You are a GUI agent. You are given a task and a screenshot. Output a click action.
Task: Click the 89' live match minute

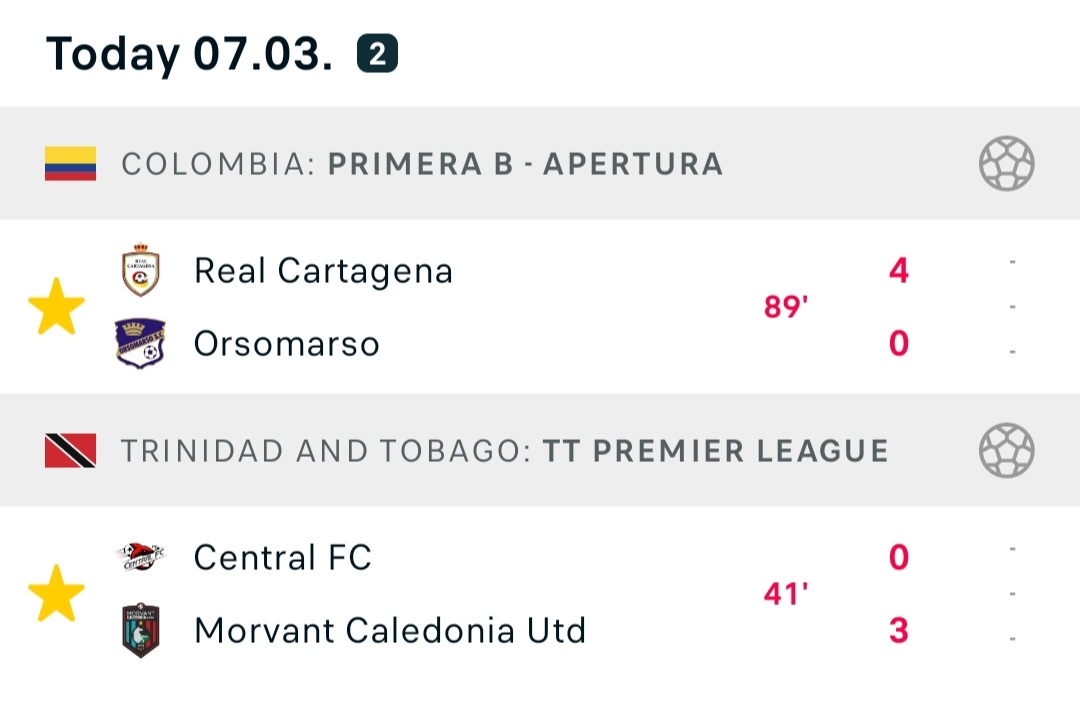pyautogui.click(x=785, y=307)
